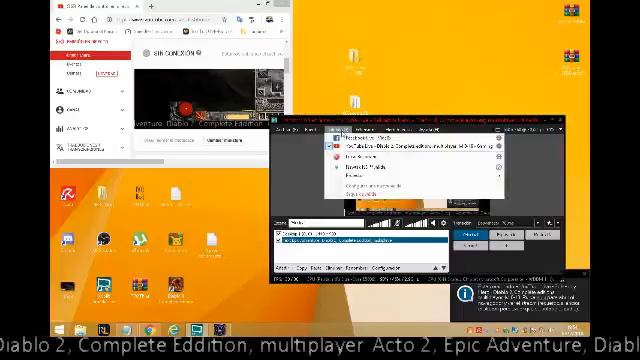The width and height of the screenshot is (640, 360).
Task: Click the YouTube Live icon in the outputs menu
Action: tap(336, 146)
